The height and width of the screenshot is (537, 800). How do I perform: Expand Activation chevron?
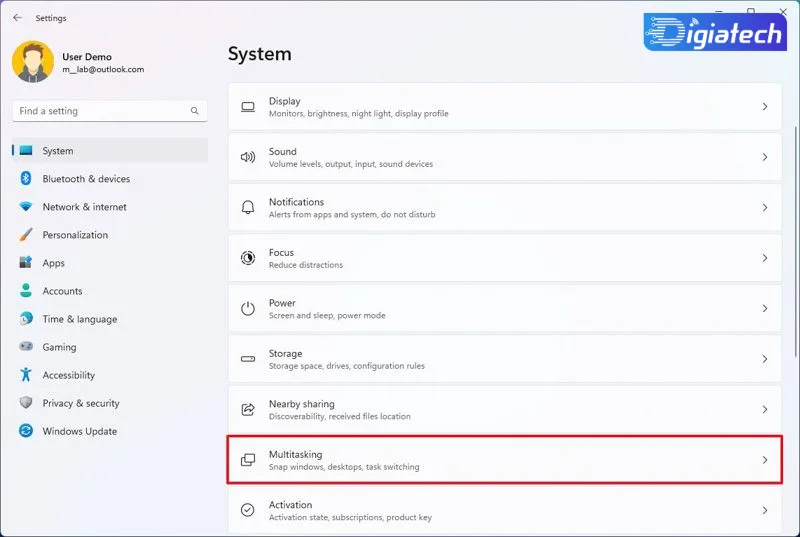pos(765,510)
